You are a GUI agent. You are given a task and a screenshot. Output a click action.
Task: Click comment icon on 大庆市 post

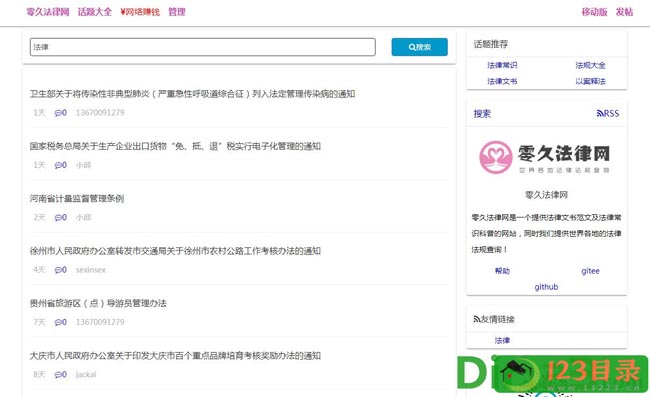(x=61, y=374)
